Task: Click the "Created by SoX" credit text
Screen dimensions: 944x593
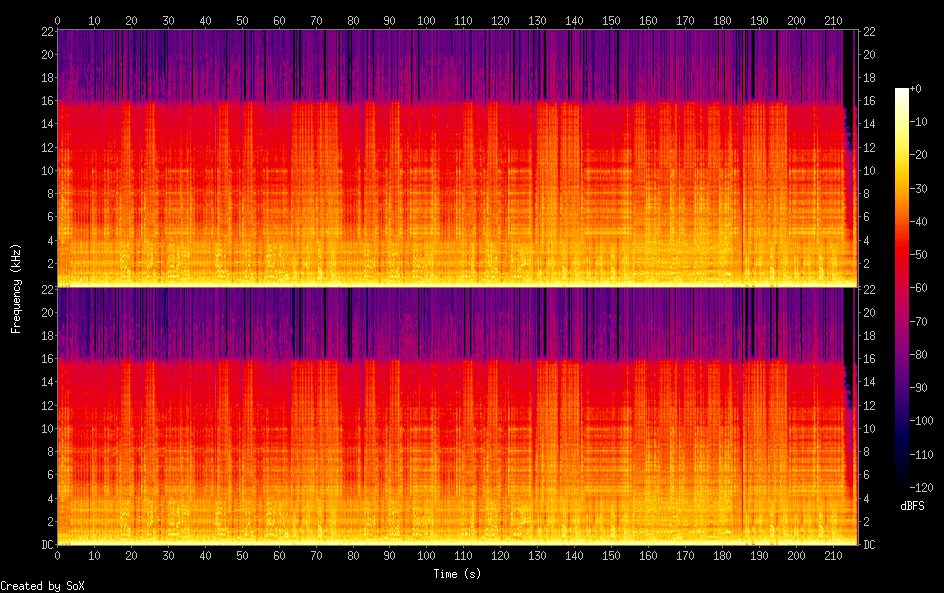Action: 42,585
